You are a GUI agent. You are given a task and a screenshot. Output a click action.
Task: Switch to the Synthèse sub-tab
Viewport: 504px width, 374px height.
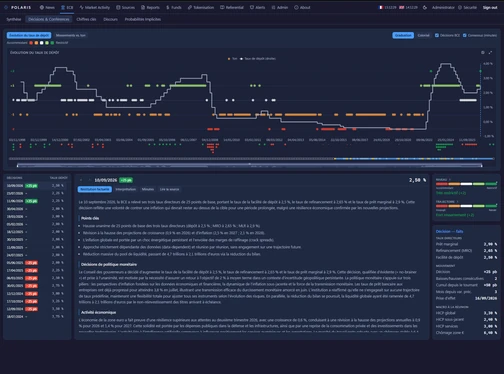14,19
